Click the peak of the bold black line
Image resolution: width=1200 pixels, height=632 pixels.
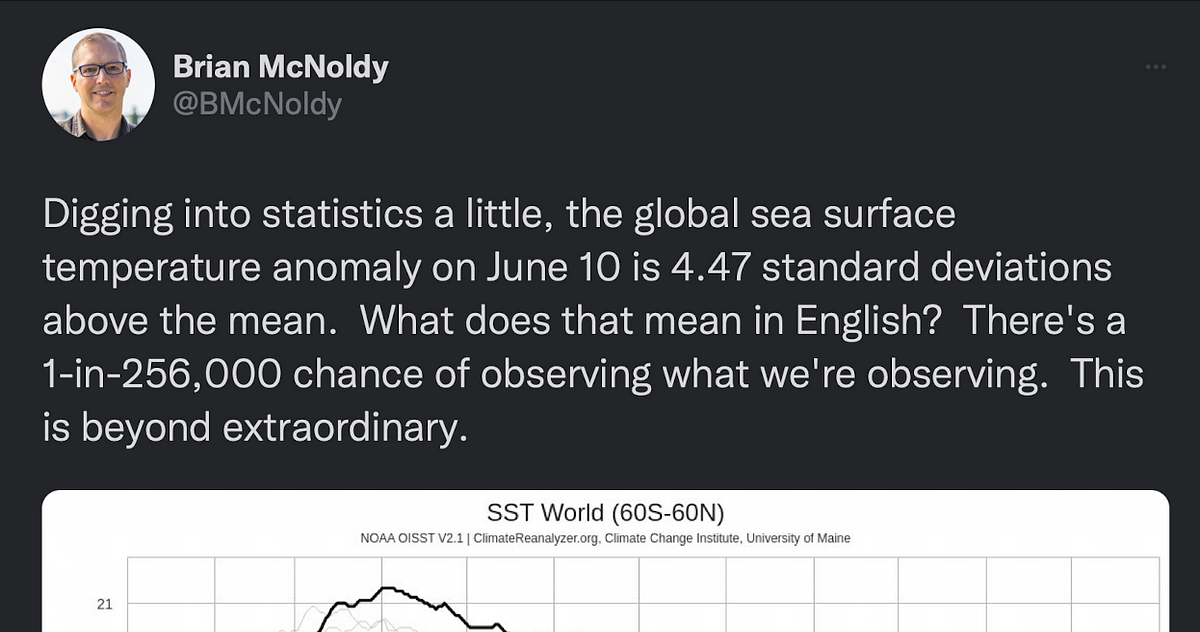coord(385,588)
